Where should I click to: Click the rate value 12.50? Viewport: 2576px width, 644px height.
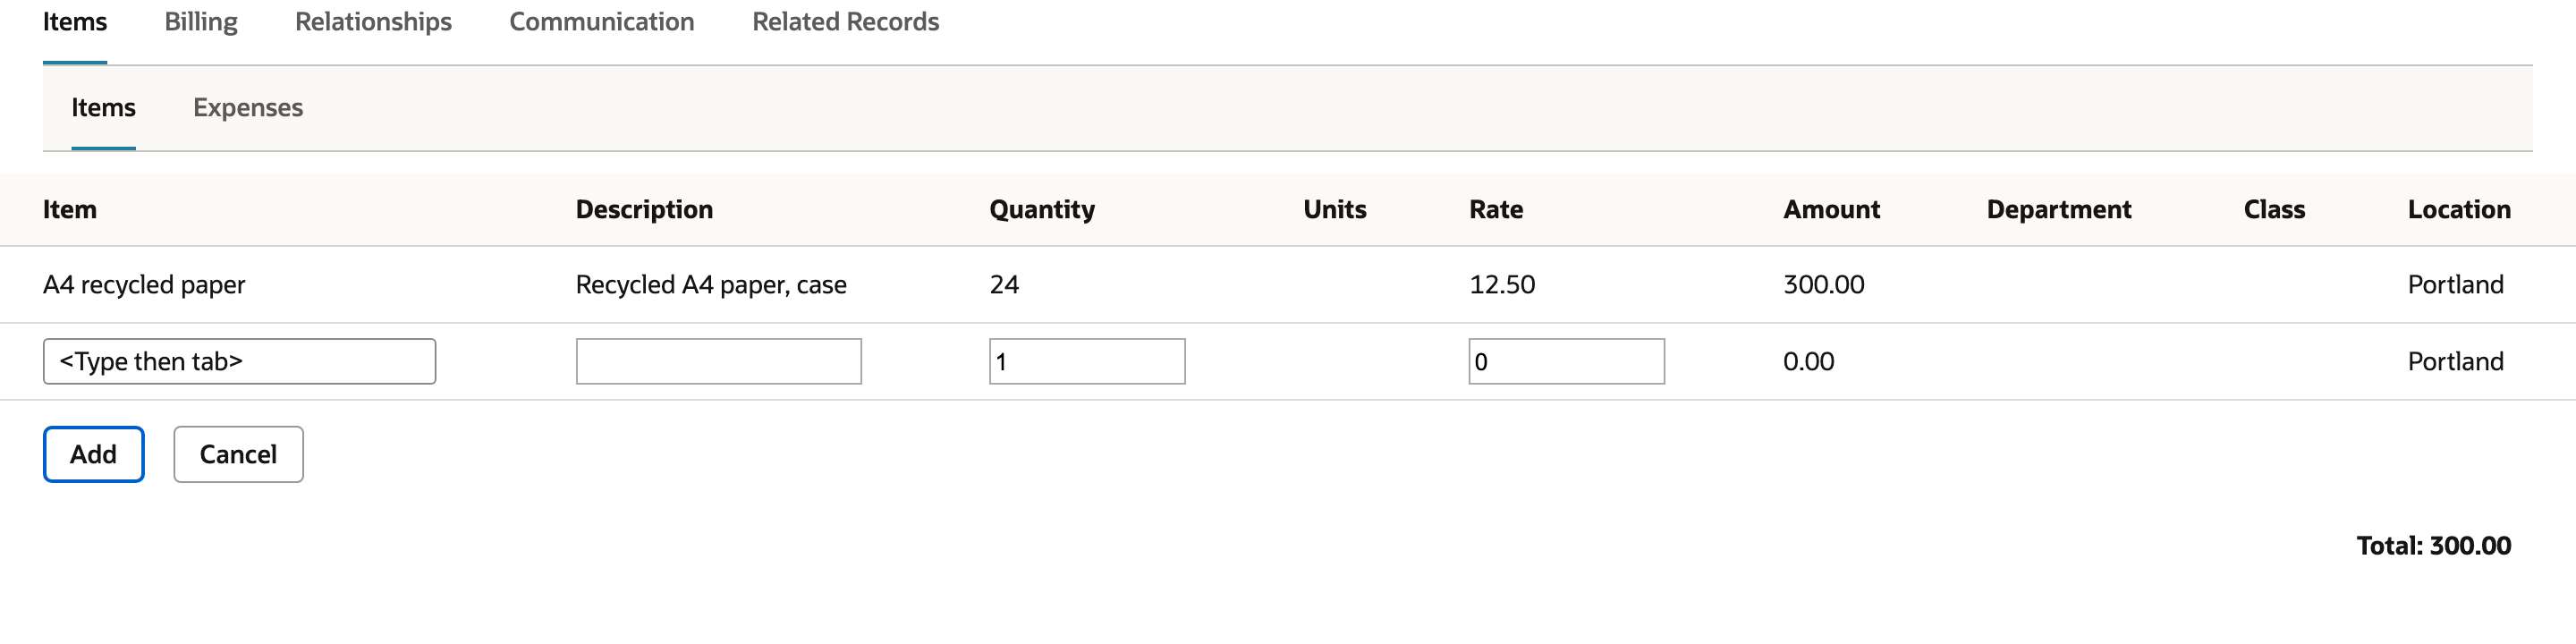(1502, 285)
